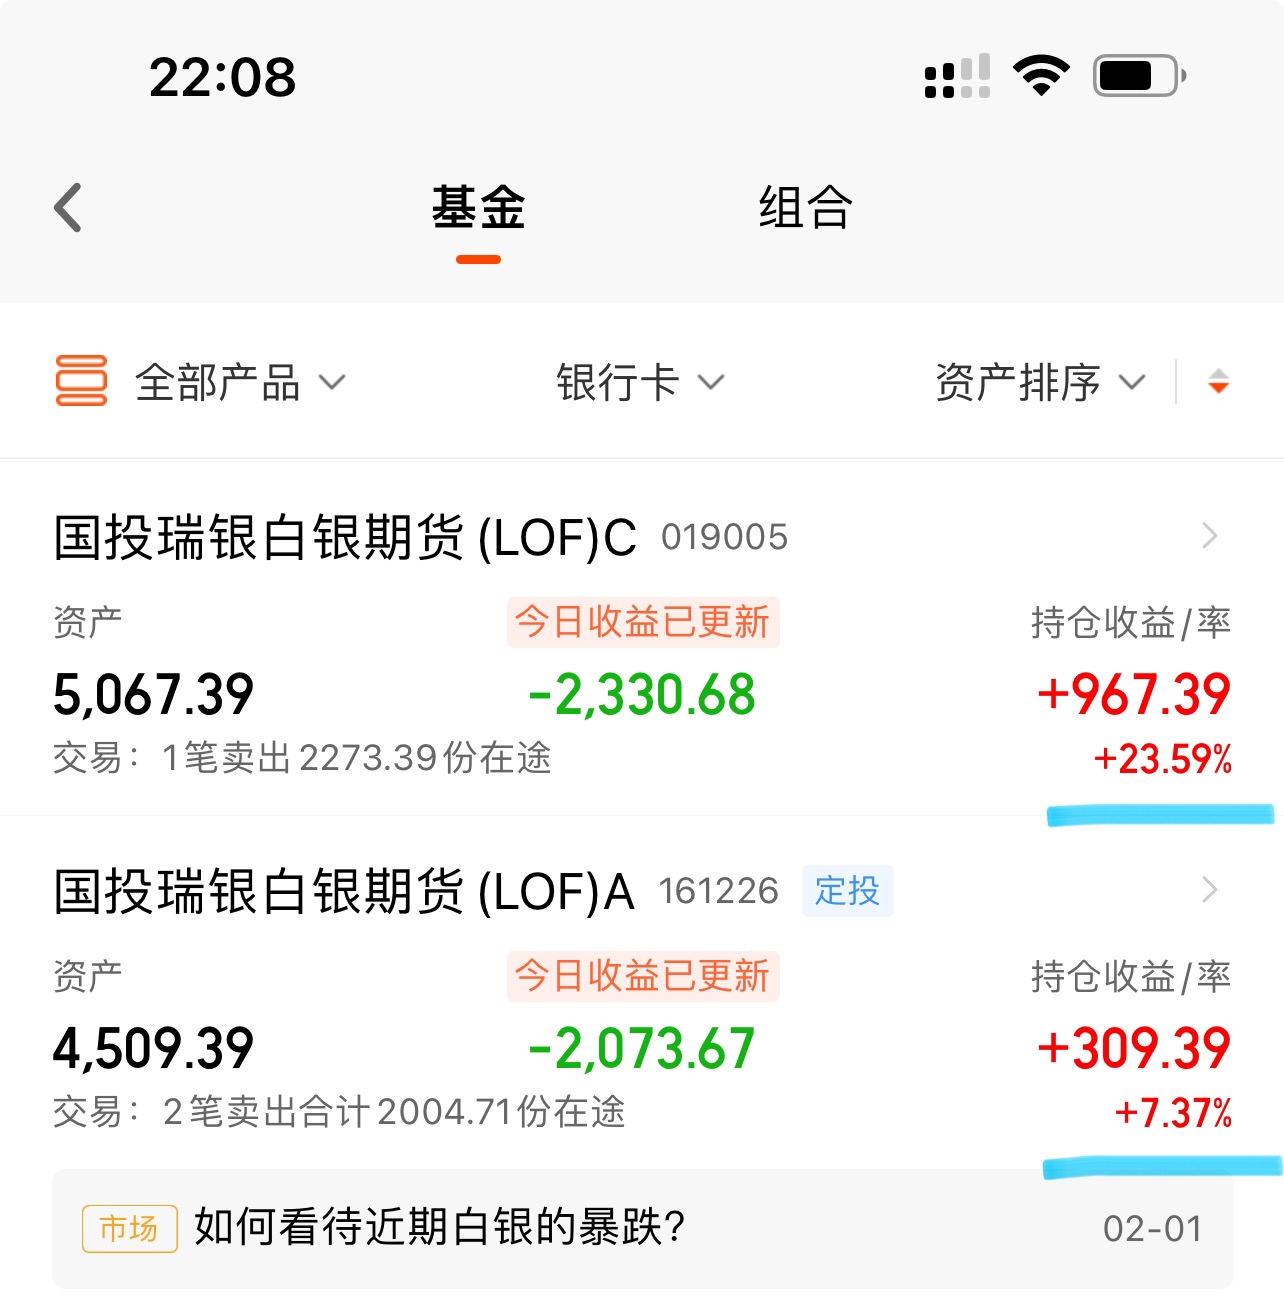Tap the battery status icon
Image resolution: width=1284 pixels, height=1300 pixels.
(x=1139, y=76)
